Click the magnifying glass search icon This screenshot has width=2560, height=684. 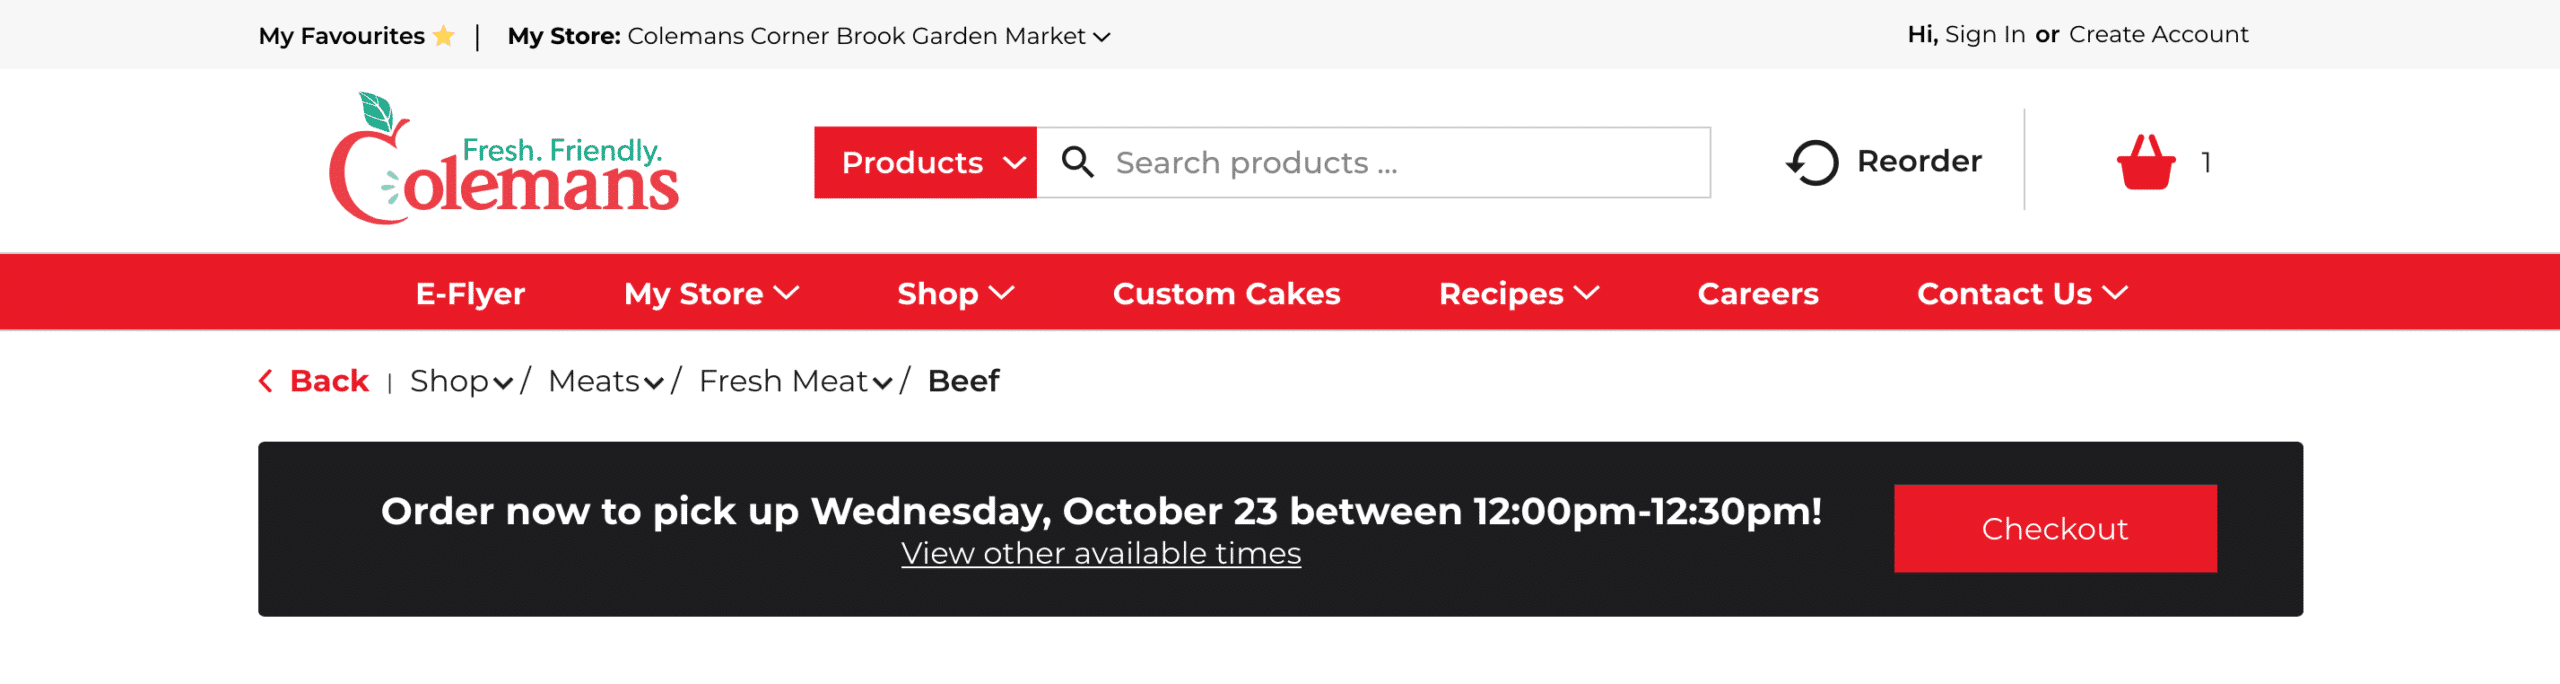[1077, 162]
